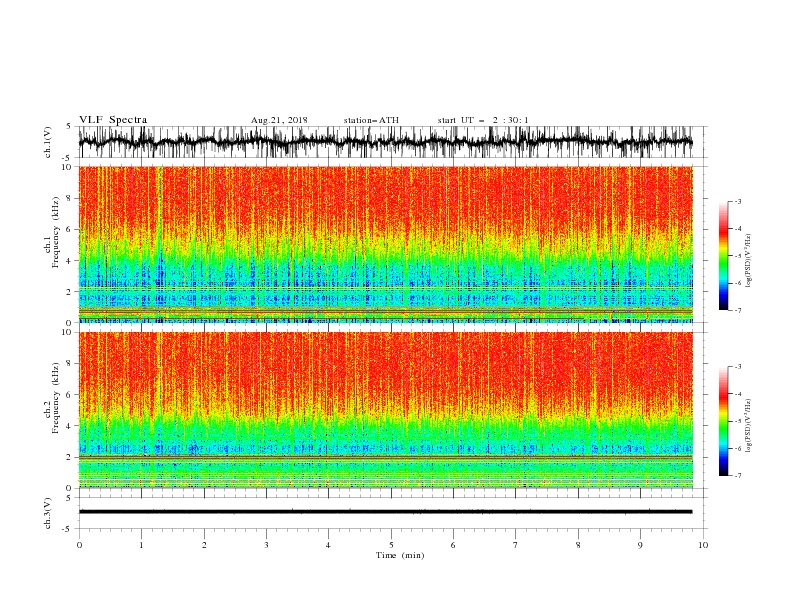
Task: Click the dark 2 kHz line in ch.2 spectrogram
Action: [x=385, y=457]
